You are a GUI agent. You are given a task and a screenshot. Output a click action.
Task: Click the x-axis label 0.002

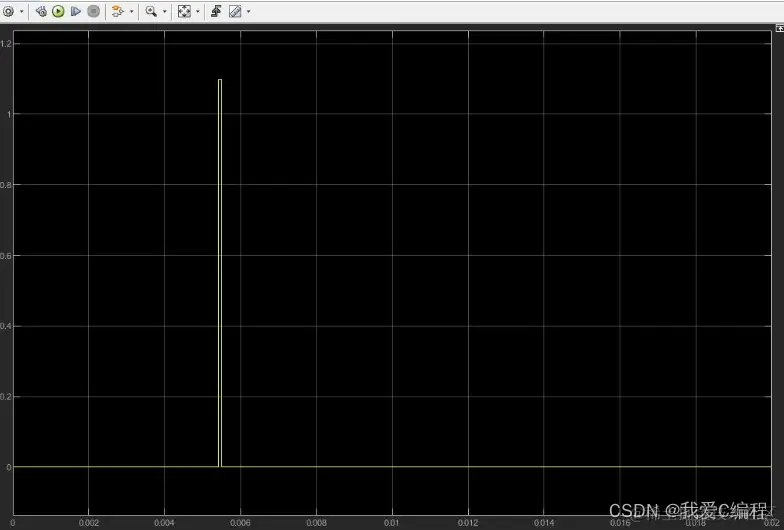click(88, 523)
